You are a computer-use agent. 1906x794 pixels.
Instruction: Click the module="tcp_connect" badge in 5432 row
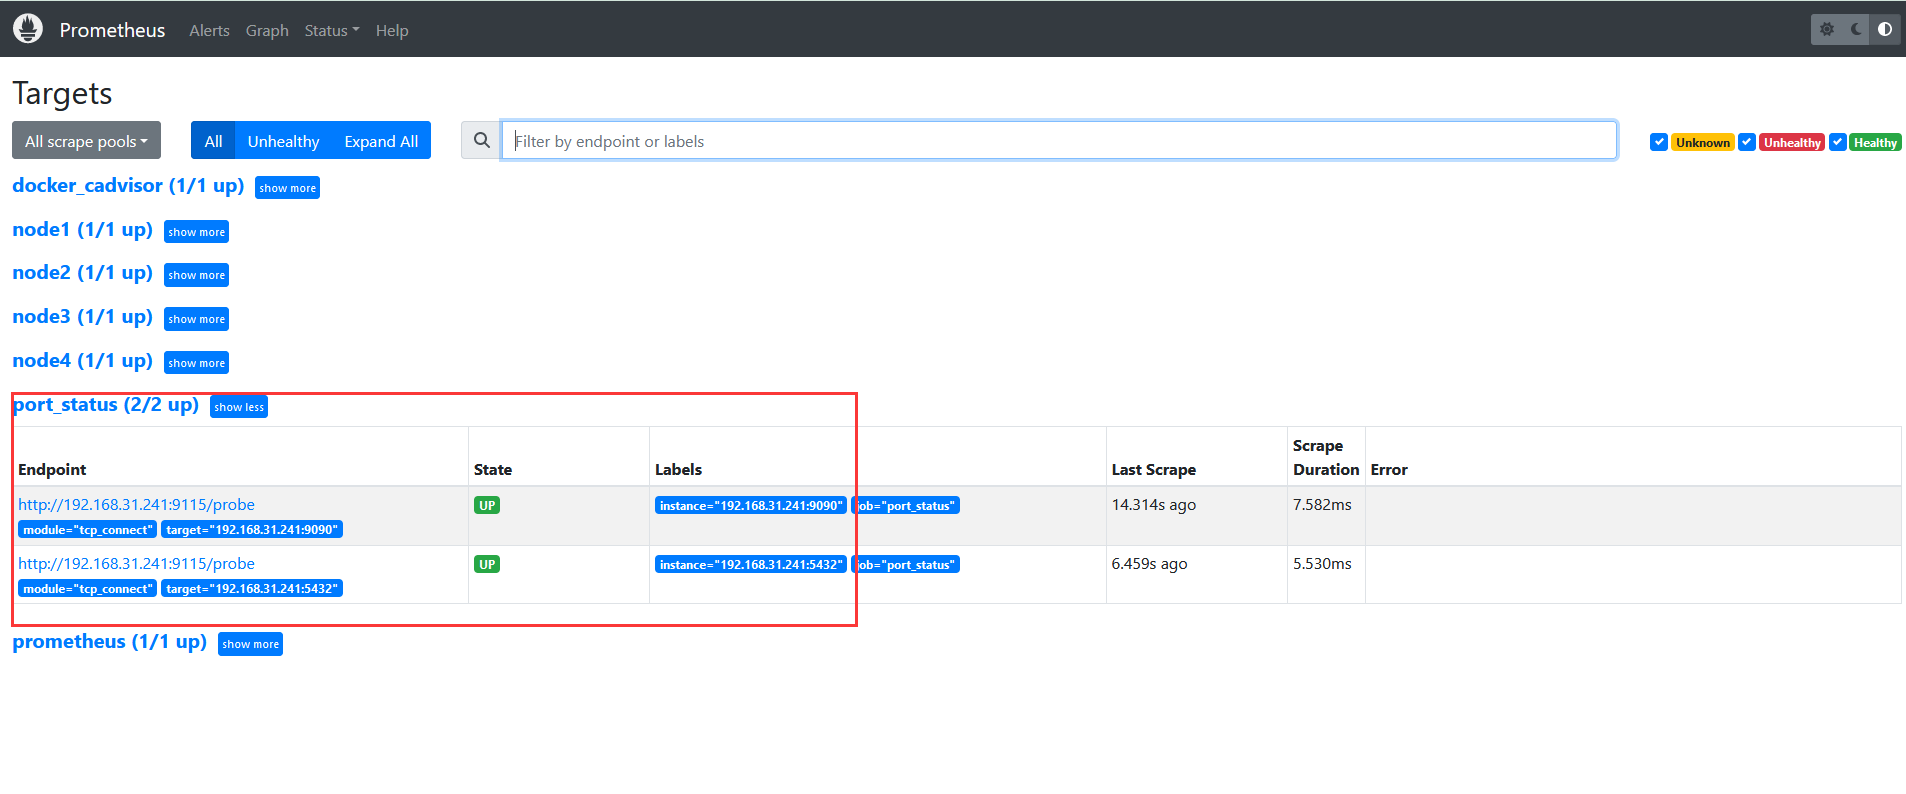(88, 588)
